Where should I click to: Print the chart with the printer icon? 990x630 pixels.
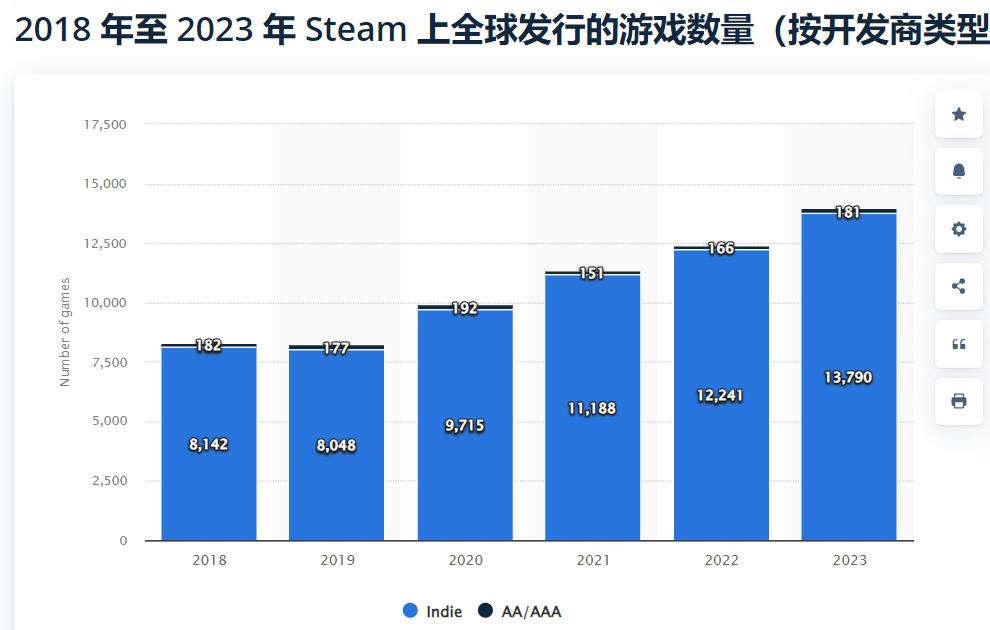958,401
